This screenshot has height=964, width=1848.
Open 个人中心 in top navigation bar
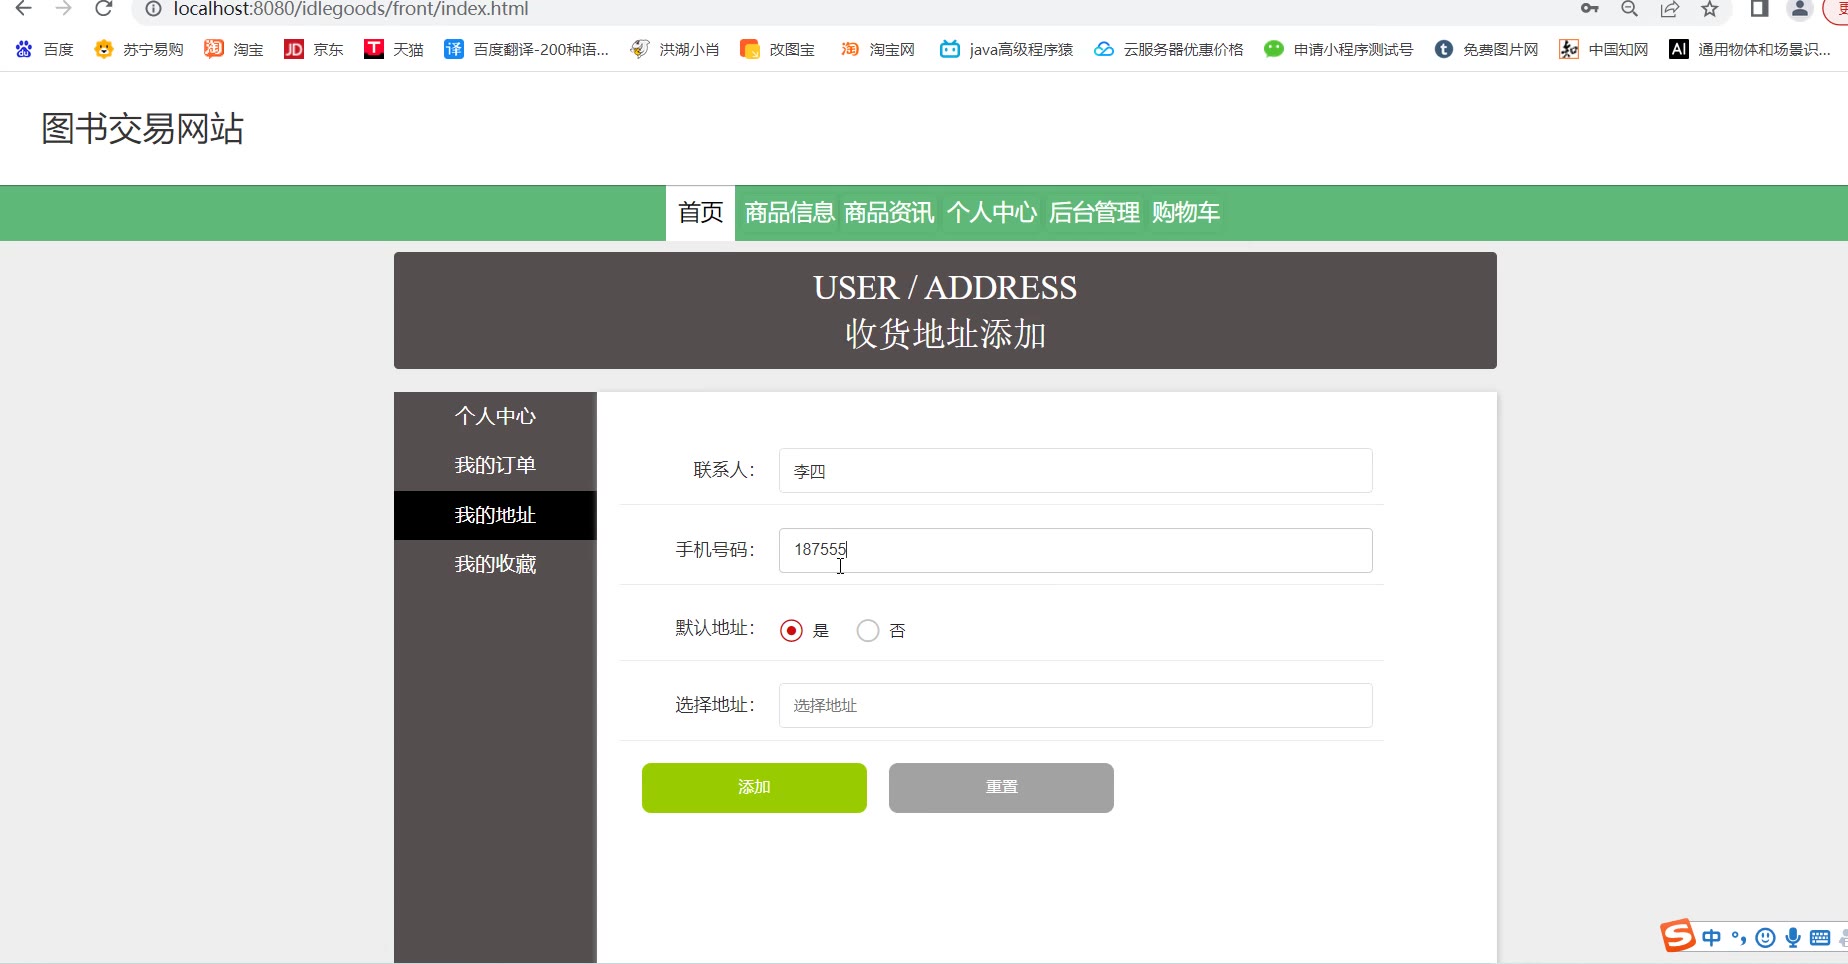[x=992, y=213]
